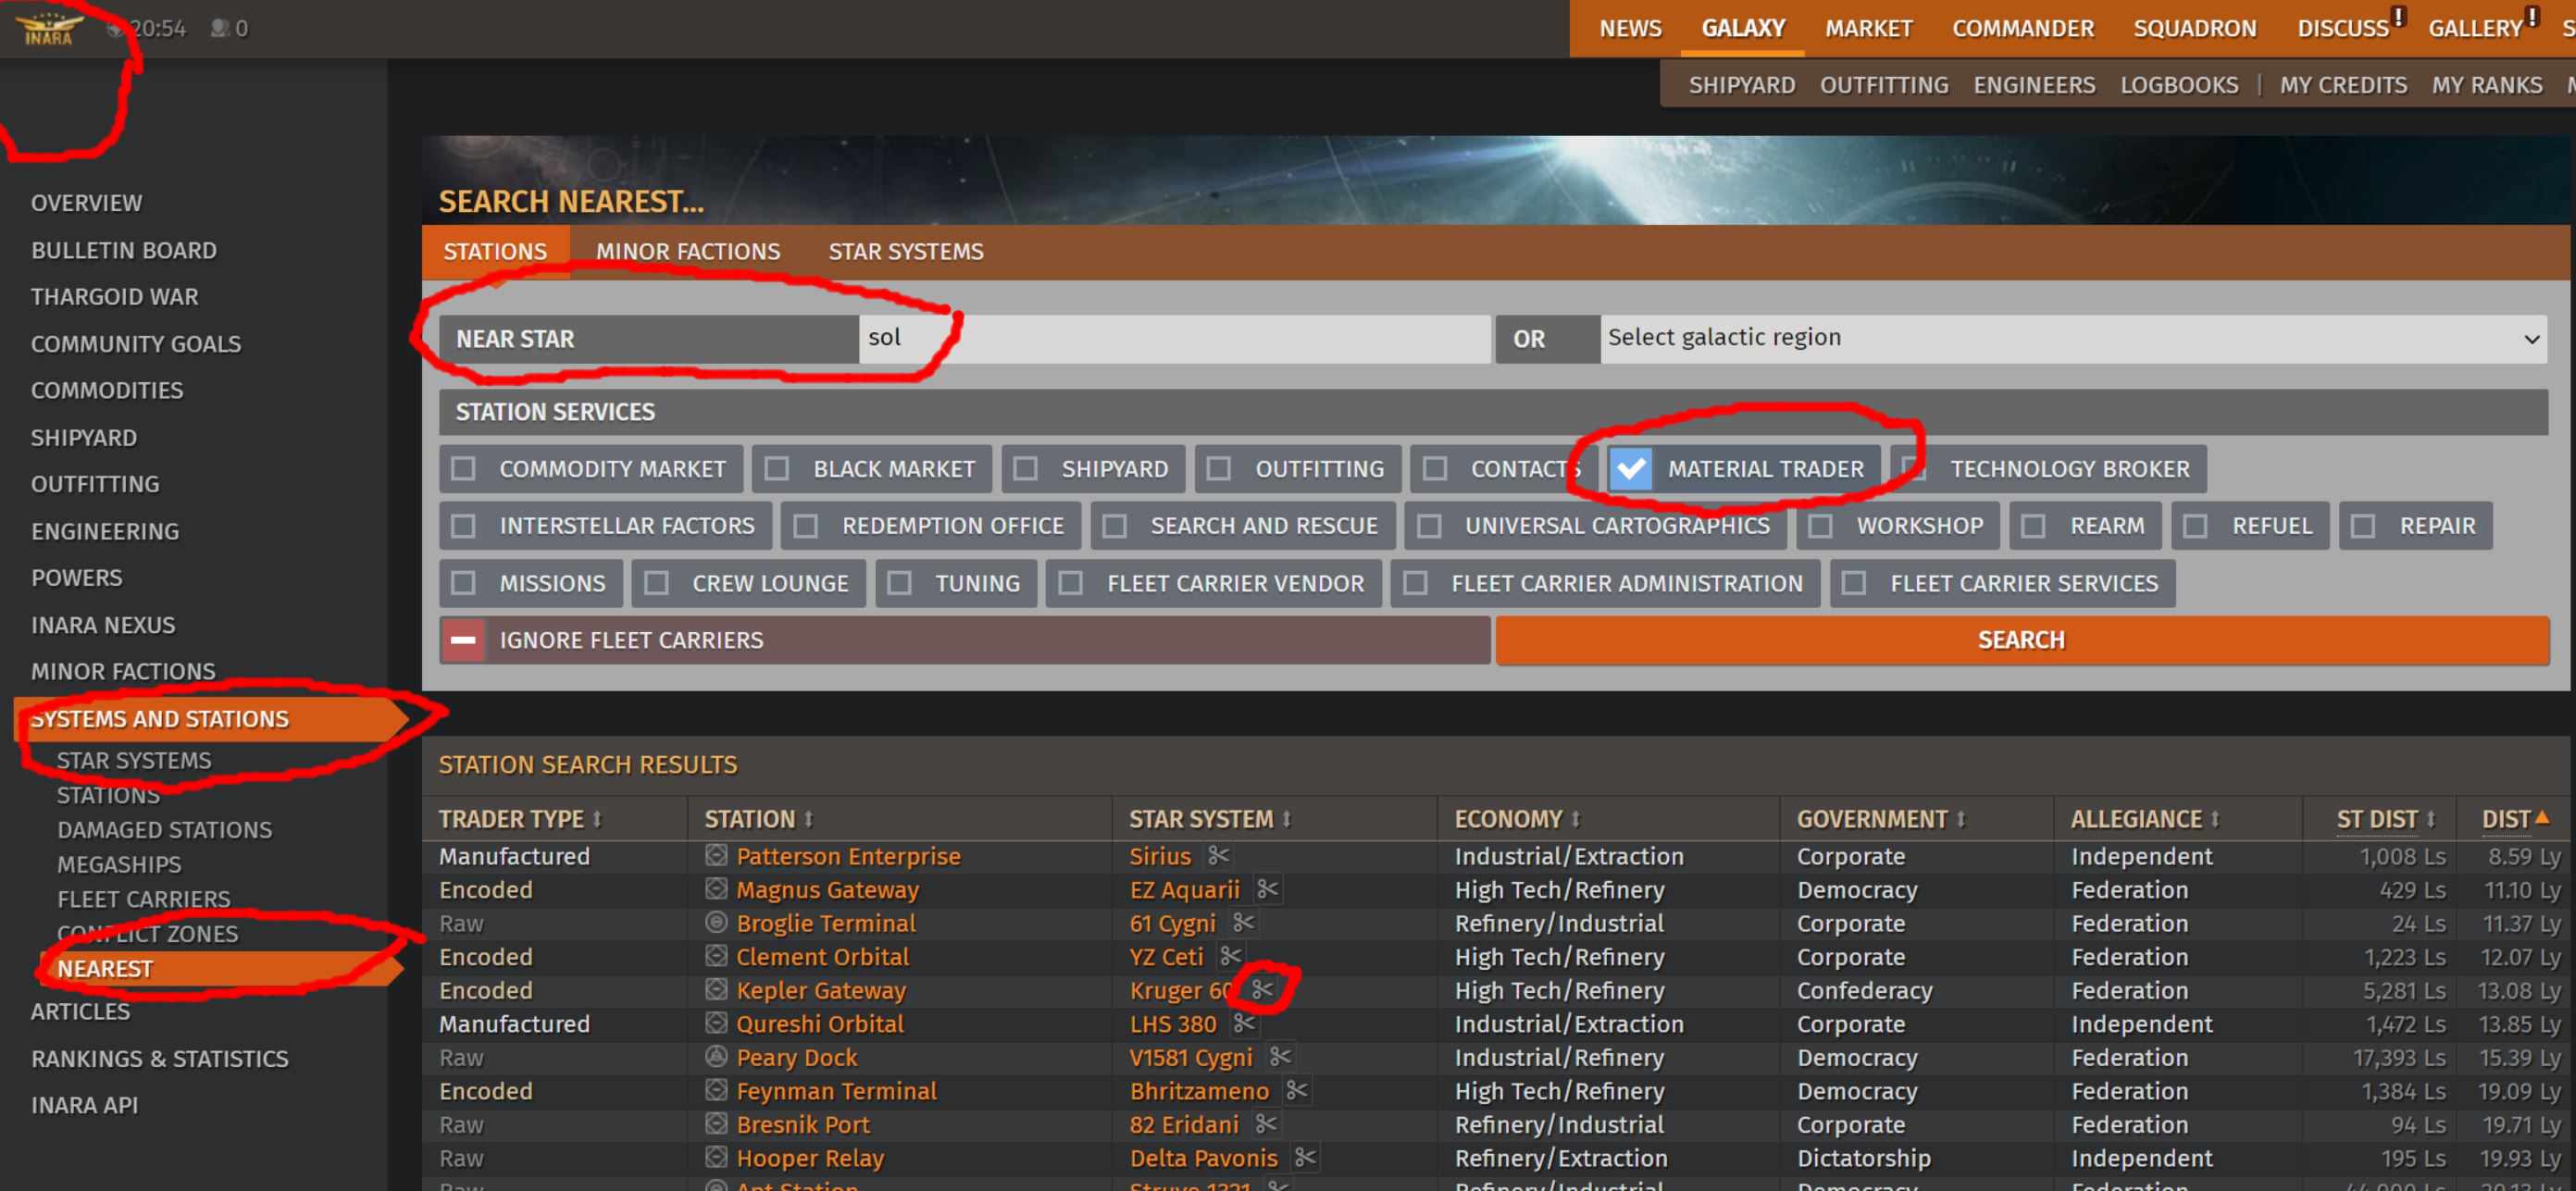
Task: Click the orange Search button
Action: point(2021,640)
